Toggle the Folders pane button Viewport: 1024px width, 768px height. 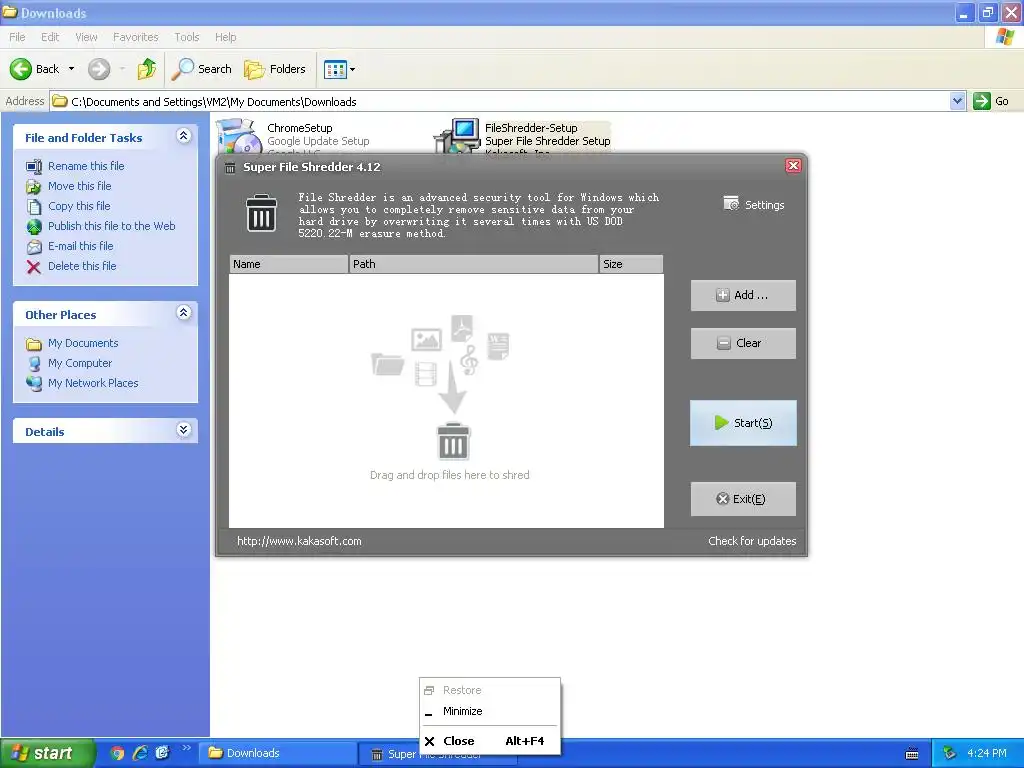pyautogui.click(x=275, y=69)
